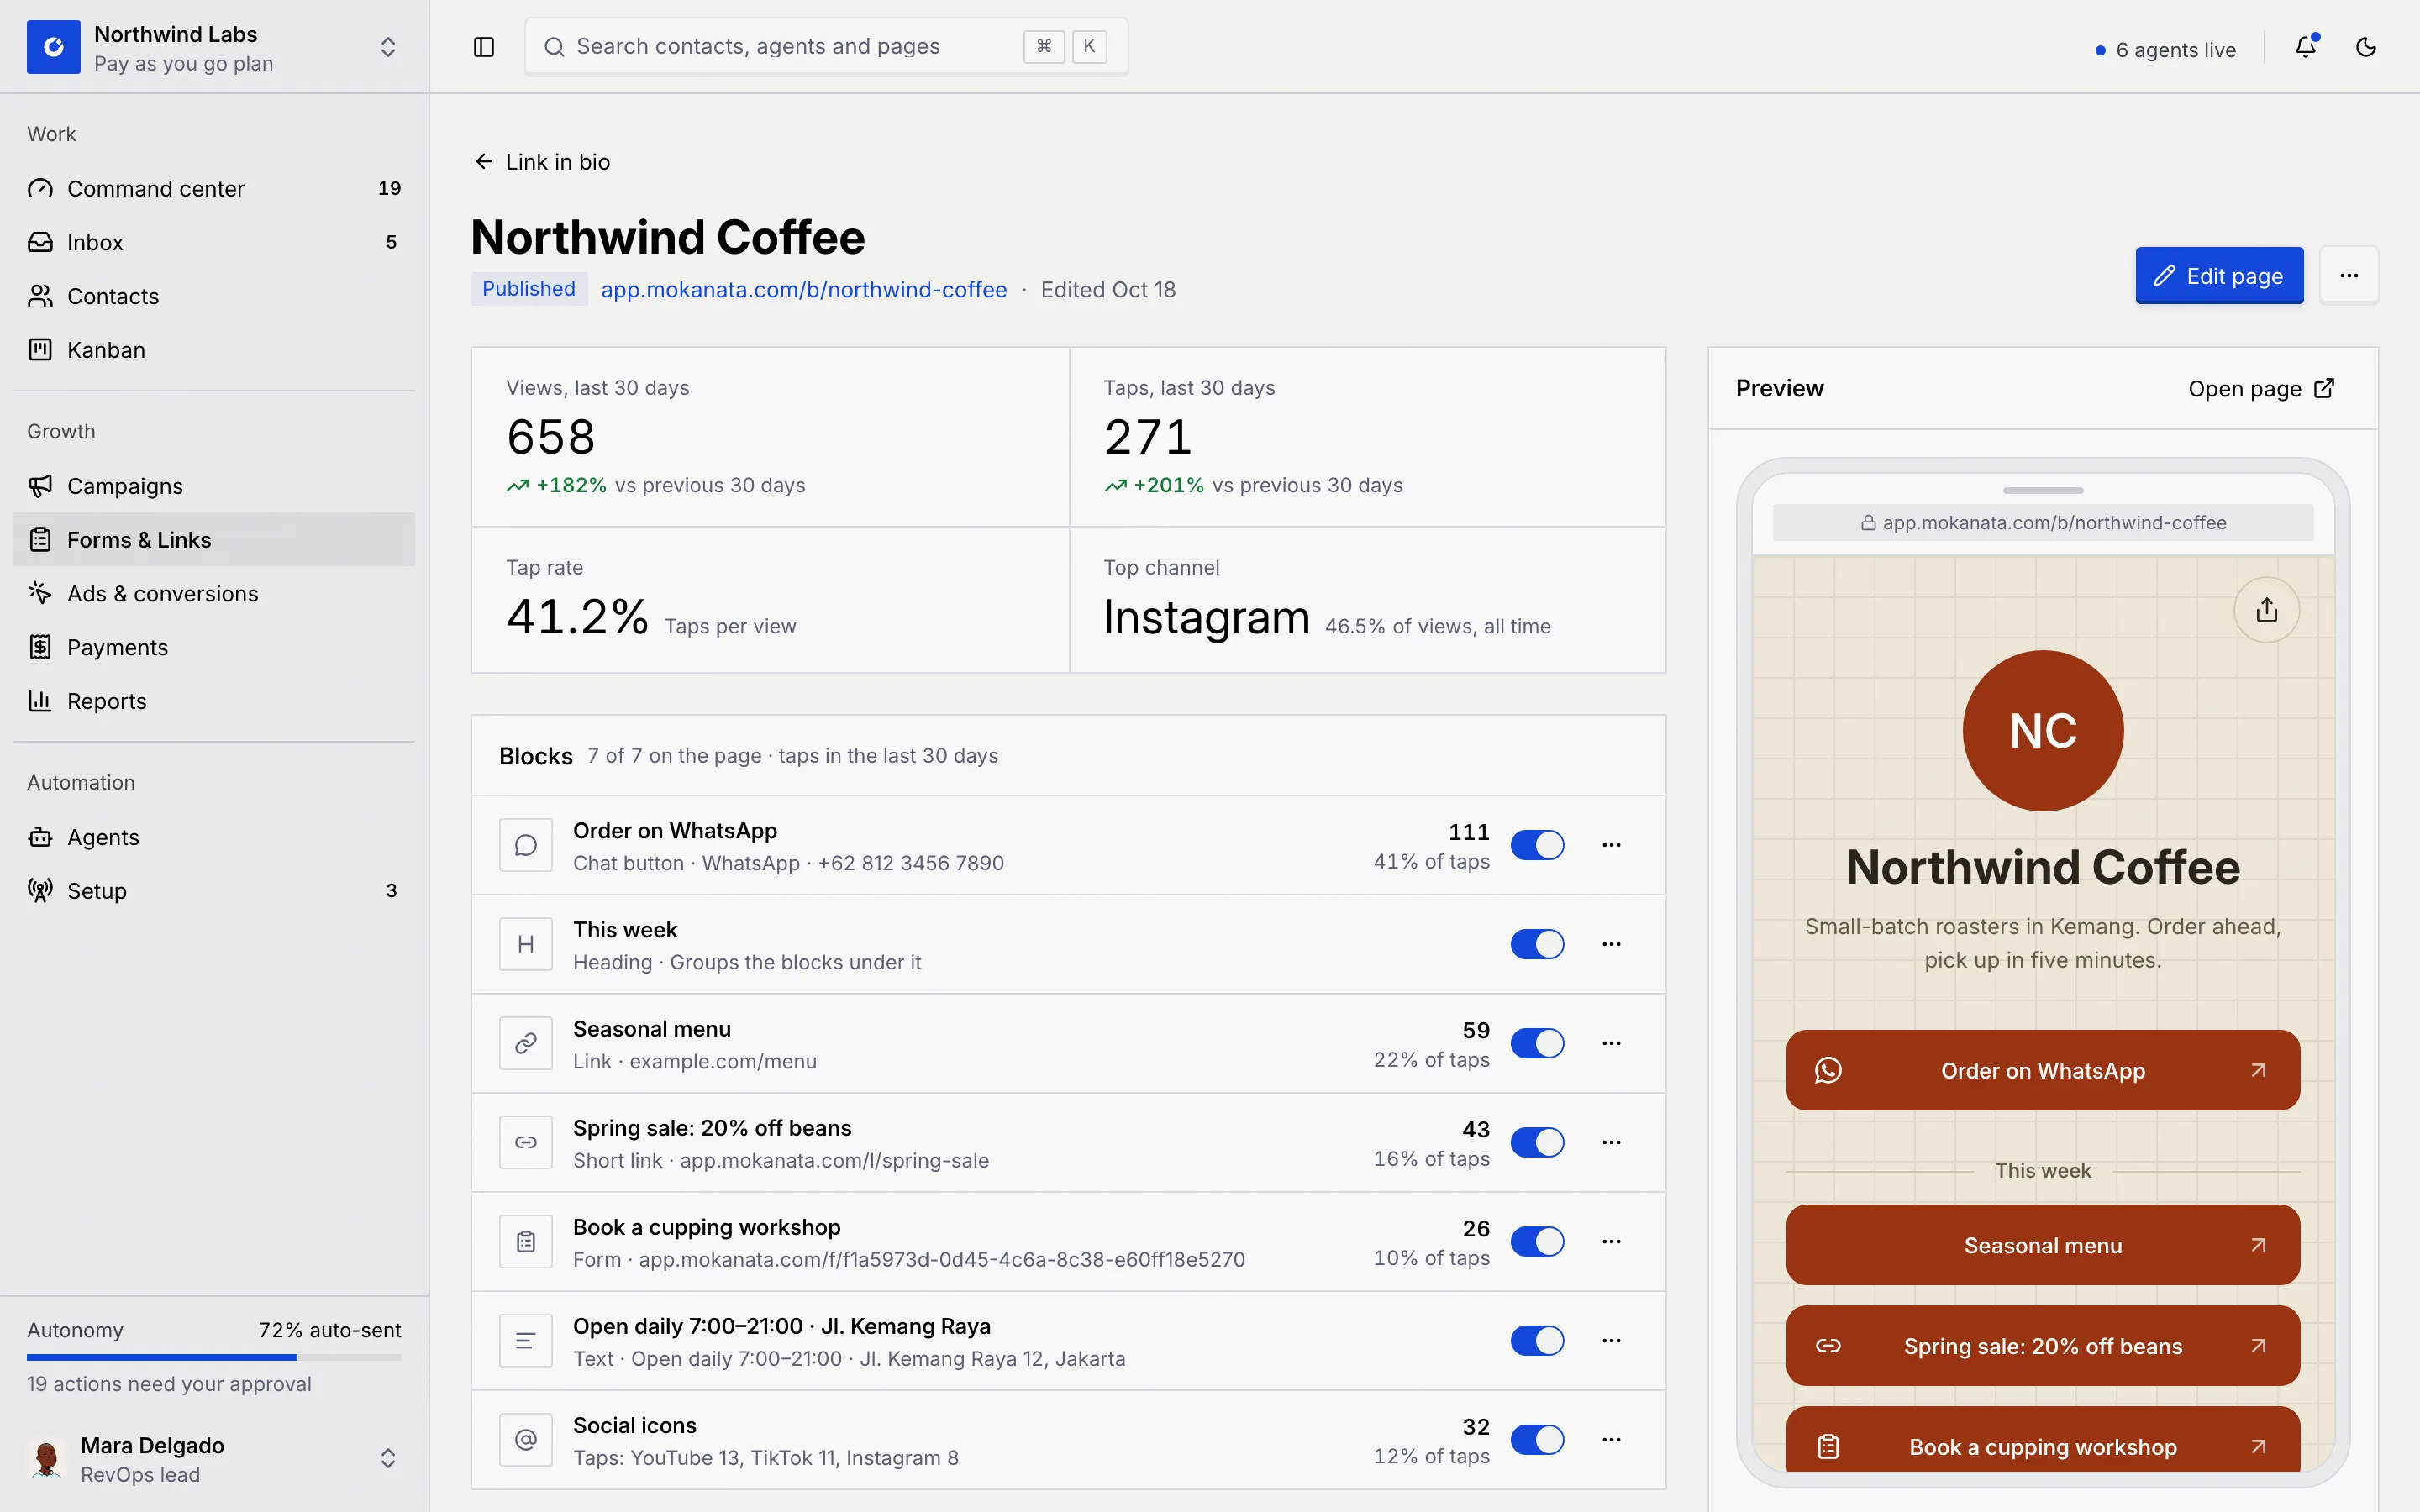The width and height of the screenshot is (2420, 1512).
Task: Open Reports
Action: (214, 702)
